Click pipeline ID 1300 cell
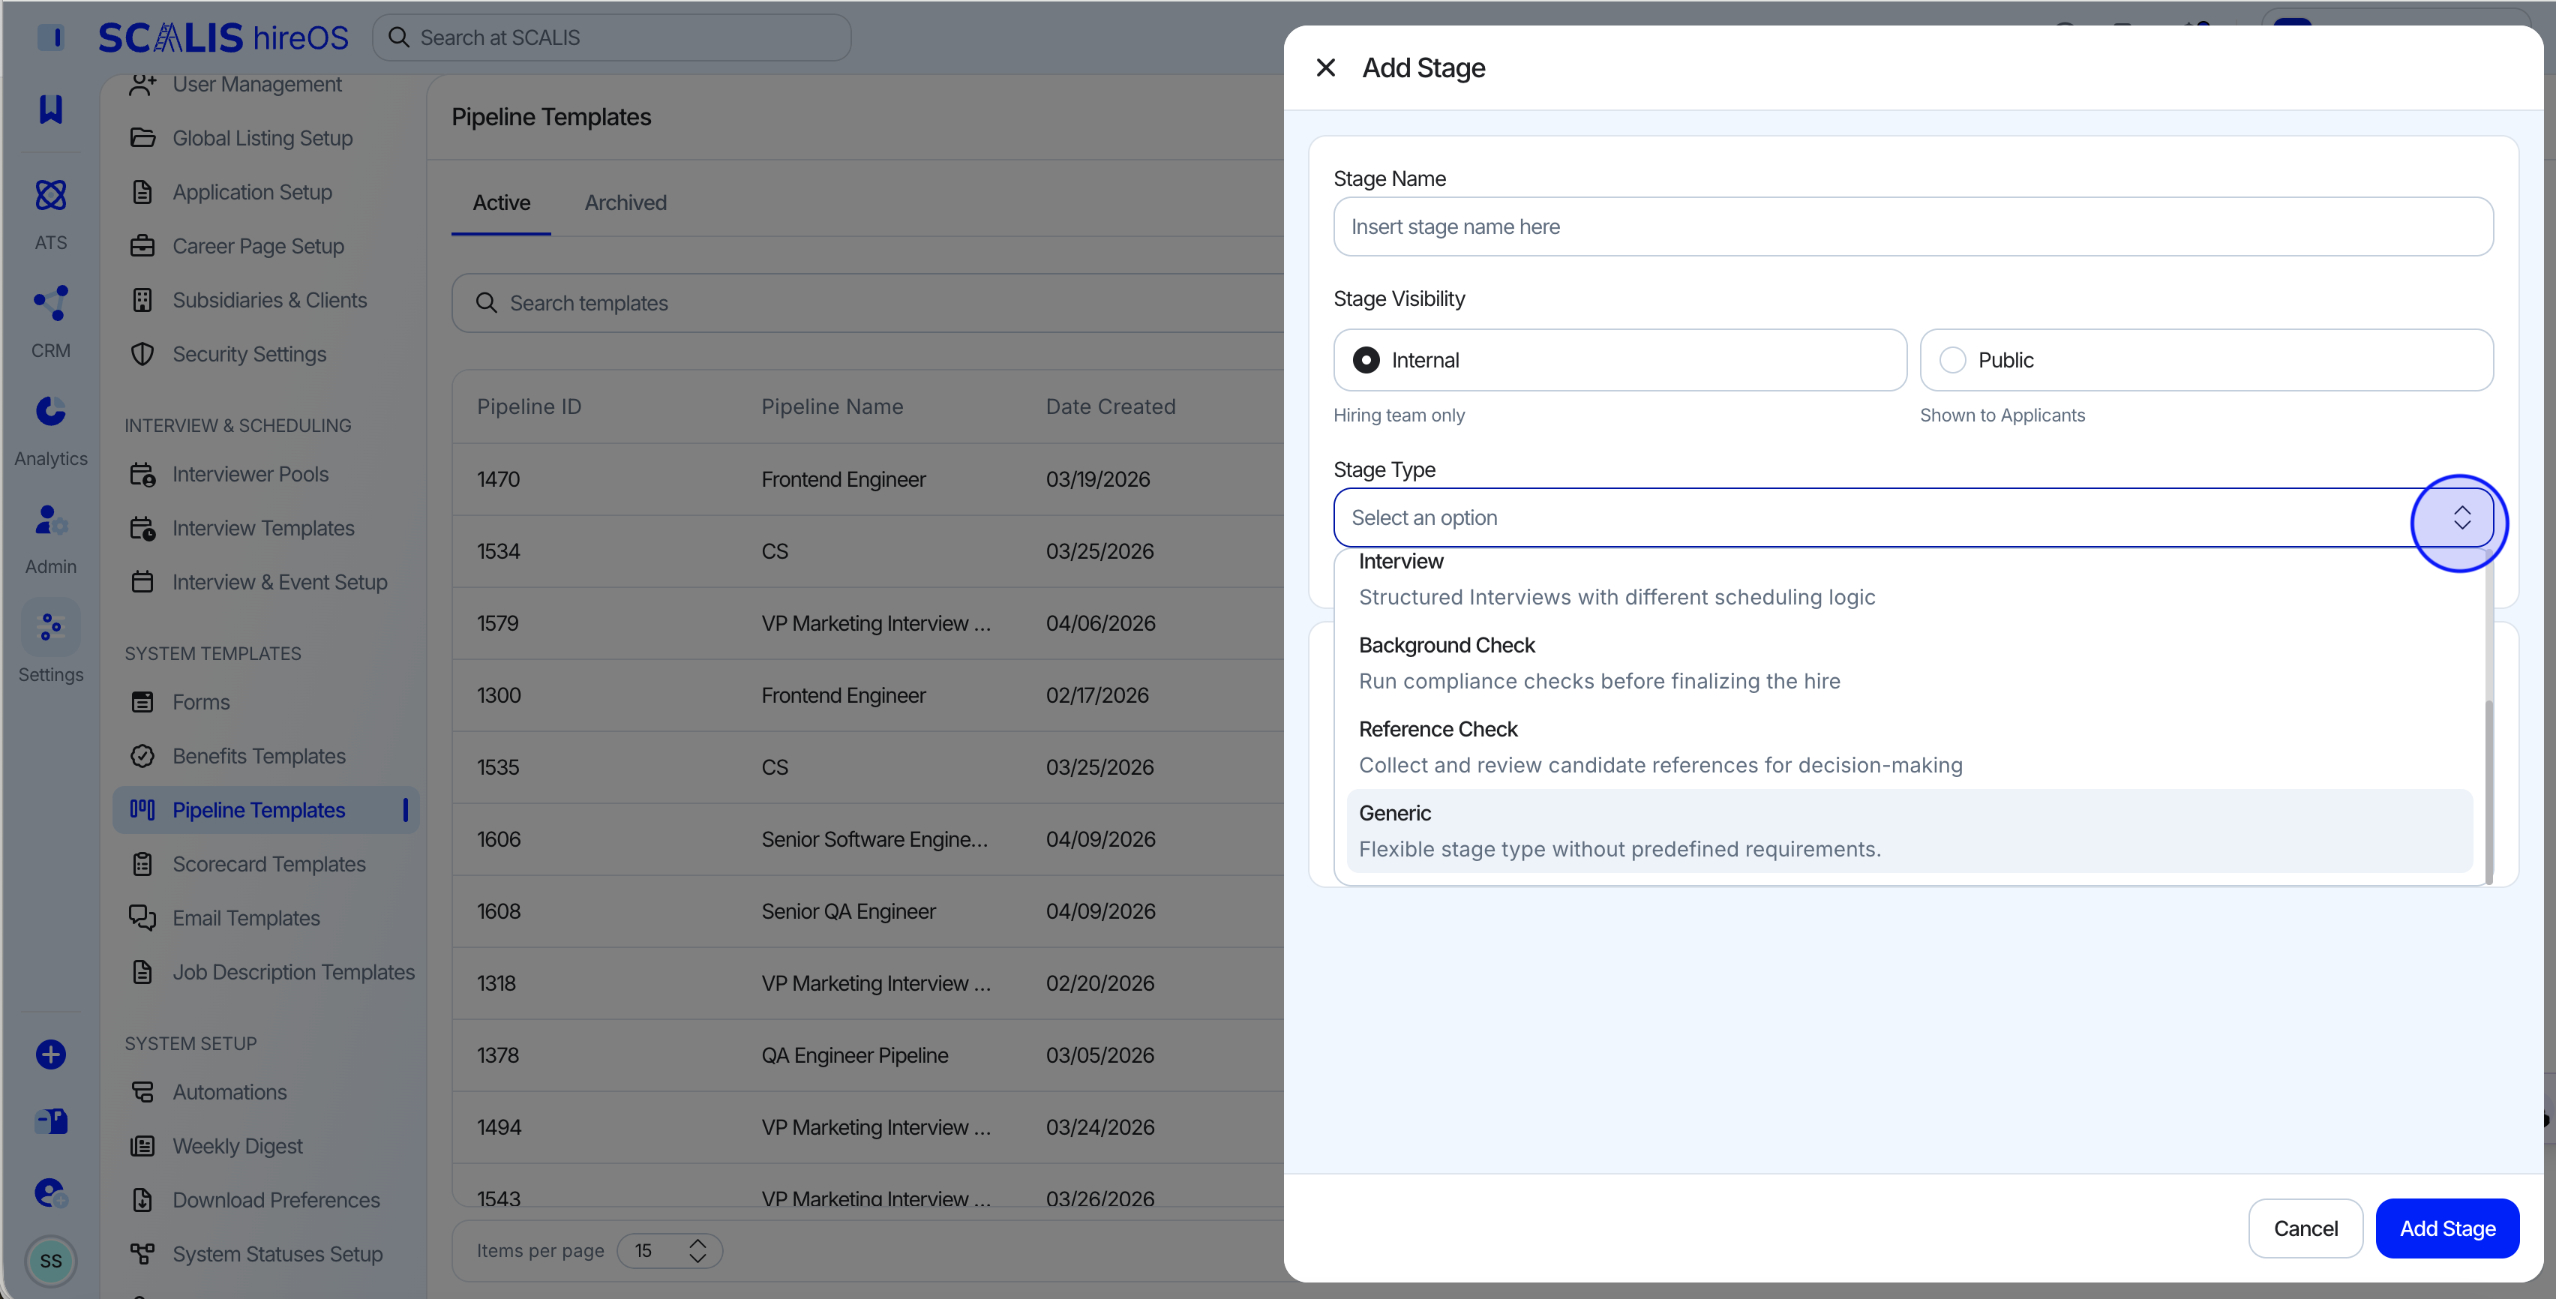Viewport: 2556px width, 1299px height. (498, 695)
